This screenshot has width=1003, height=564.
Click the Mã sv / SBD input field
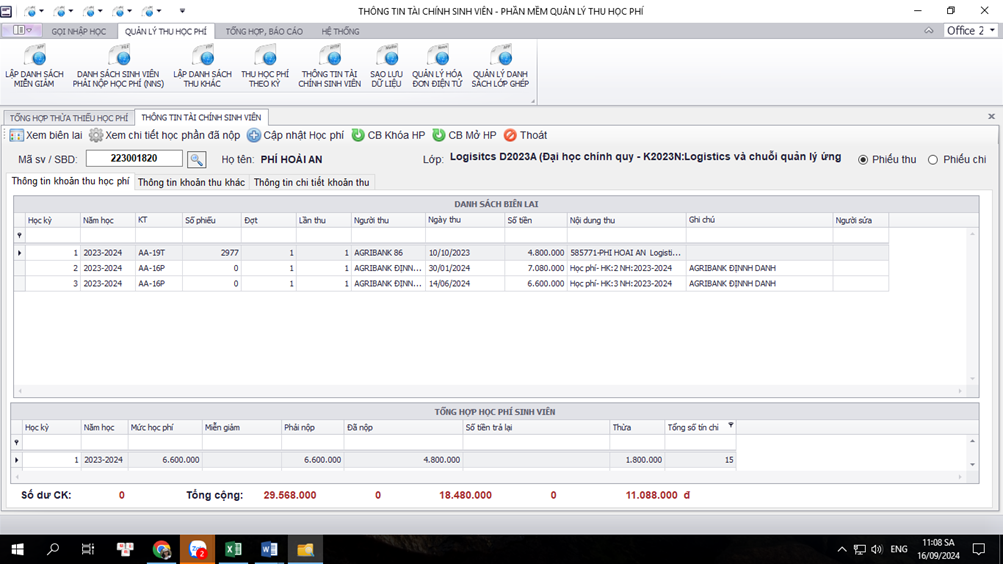134,159
